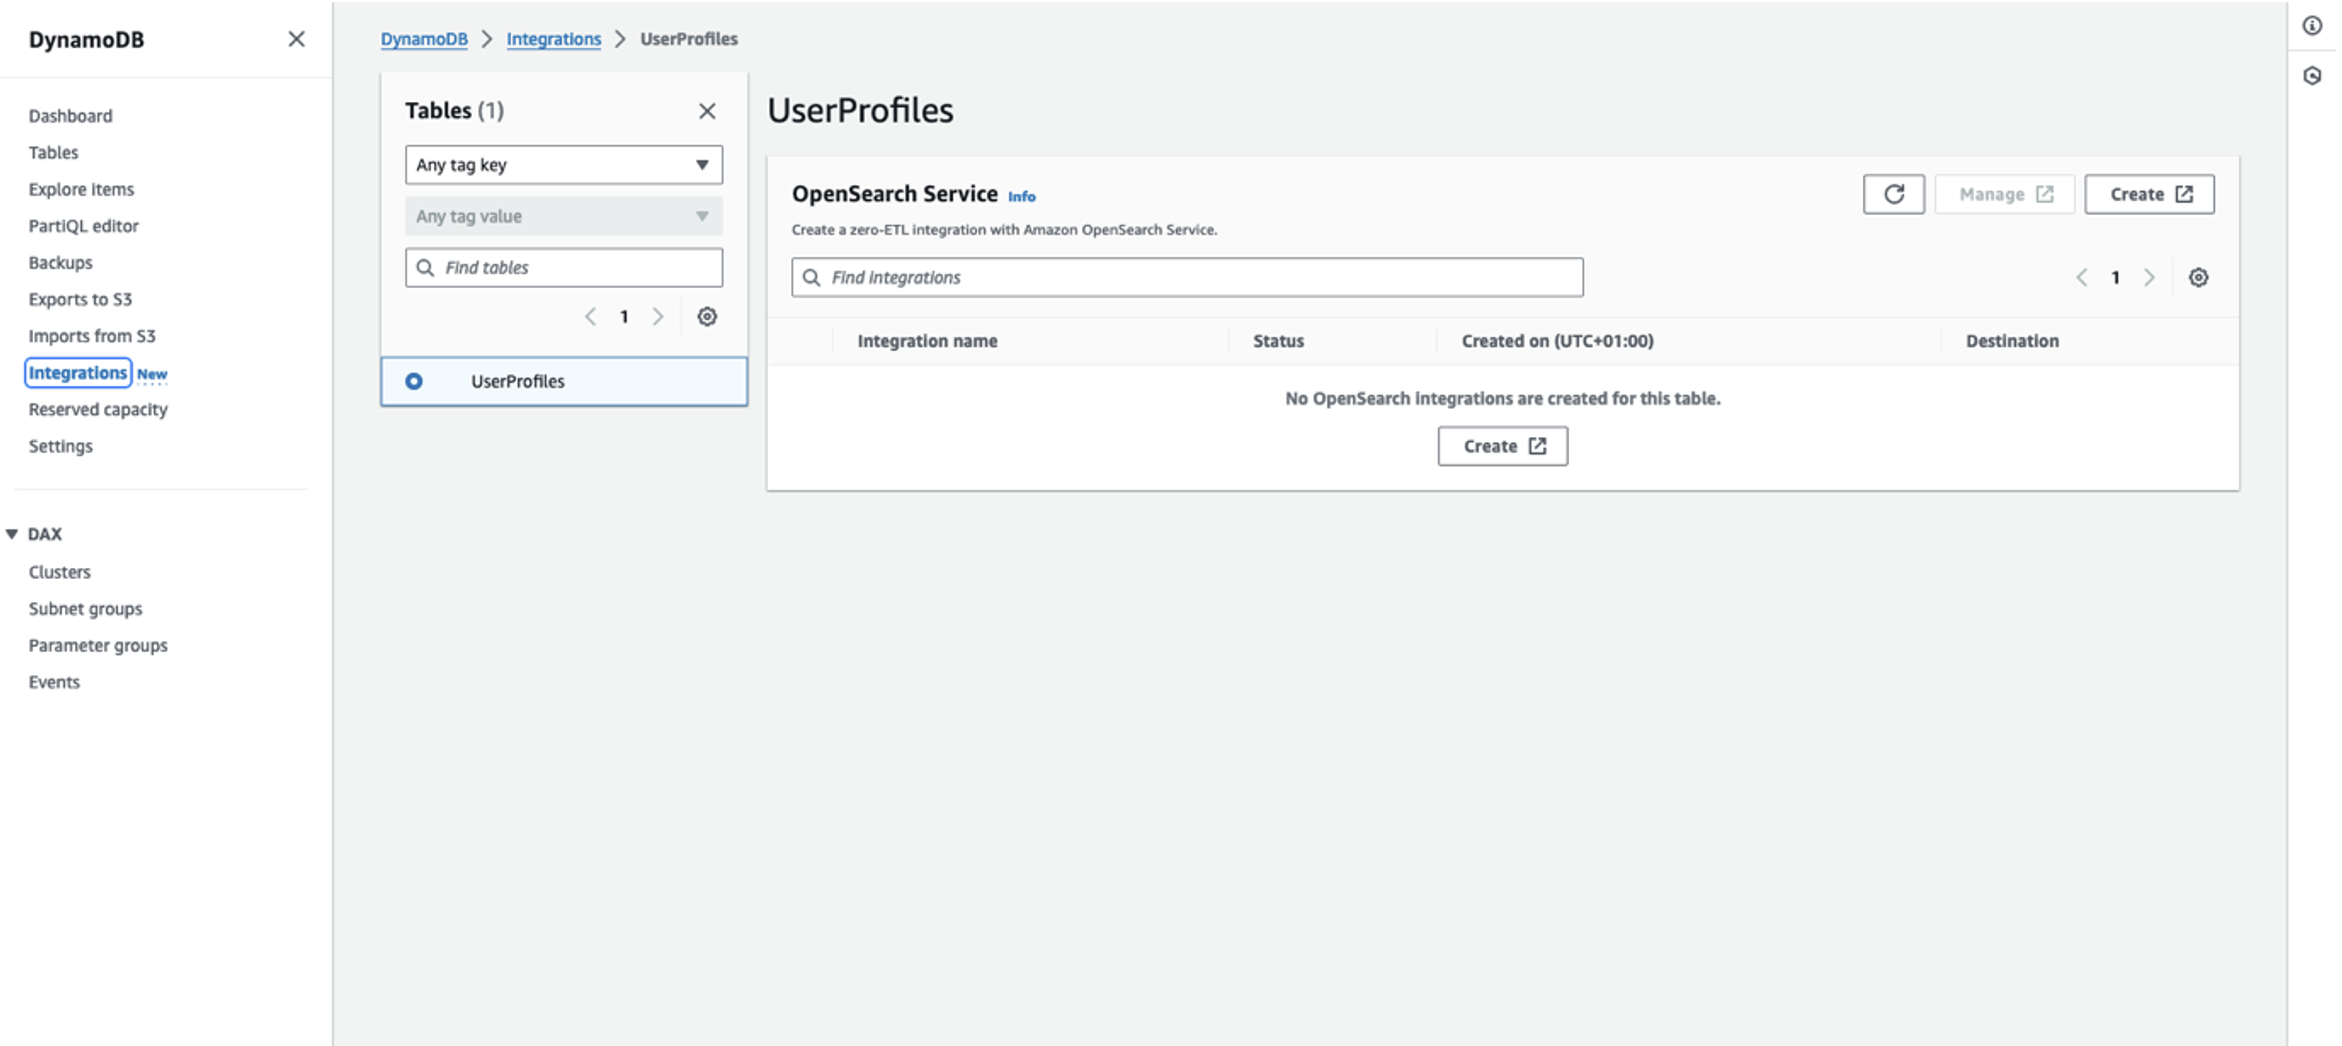Click the Find integrations search field
The height and width of the screenshot is (1046, 2342).
(1187, 277)
